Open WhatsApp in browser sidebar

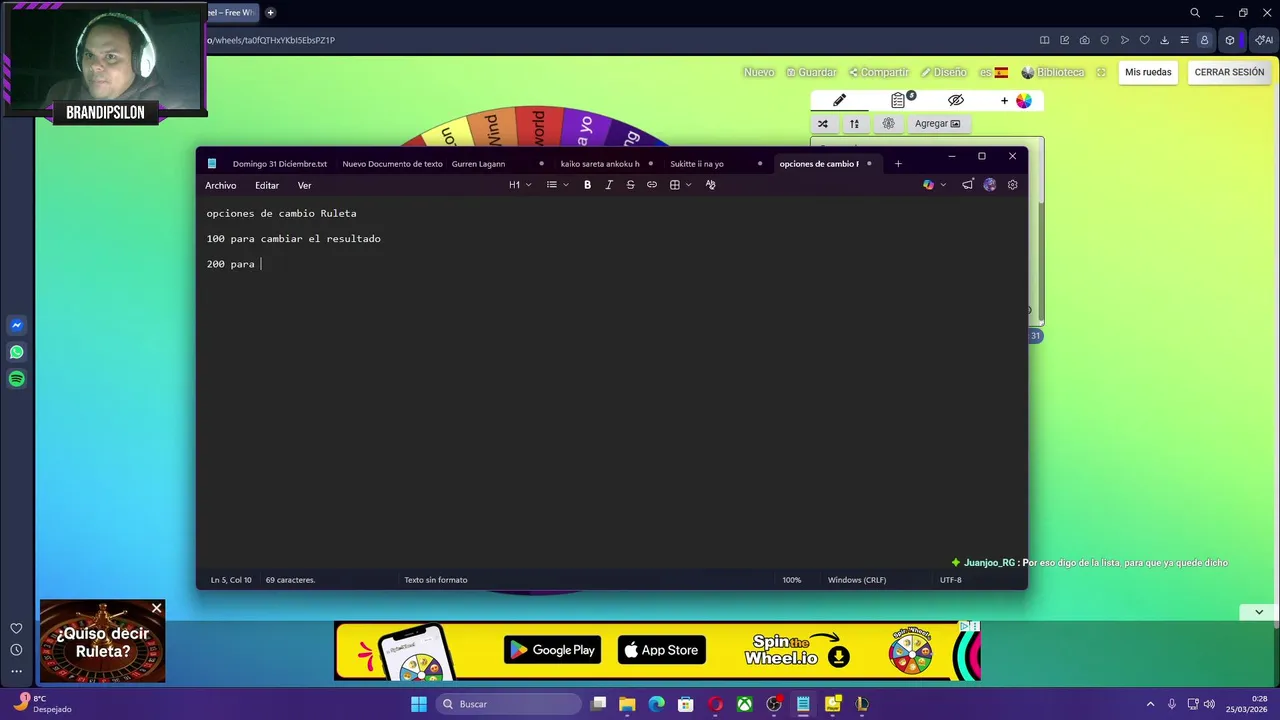click(17, 352)
